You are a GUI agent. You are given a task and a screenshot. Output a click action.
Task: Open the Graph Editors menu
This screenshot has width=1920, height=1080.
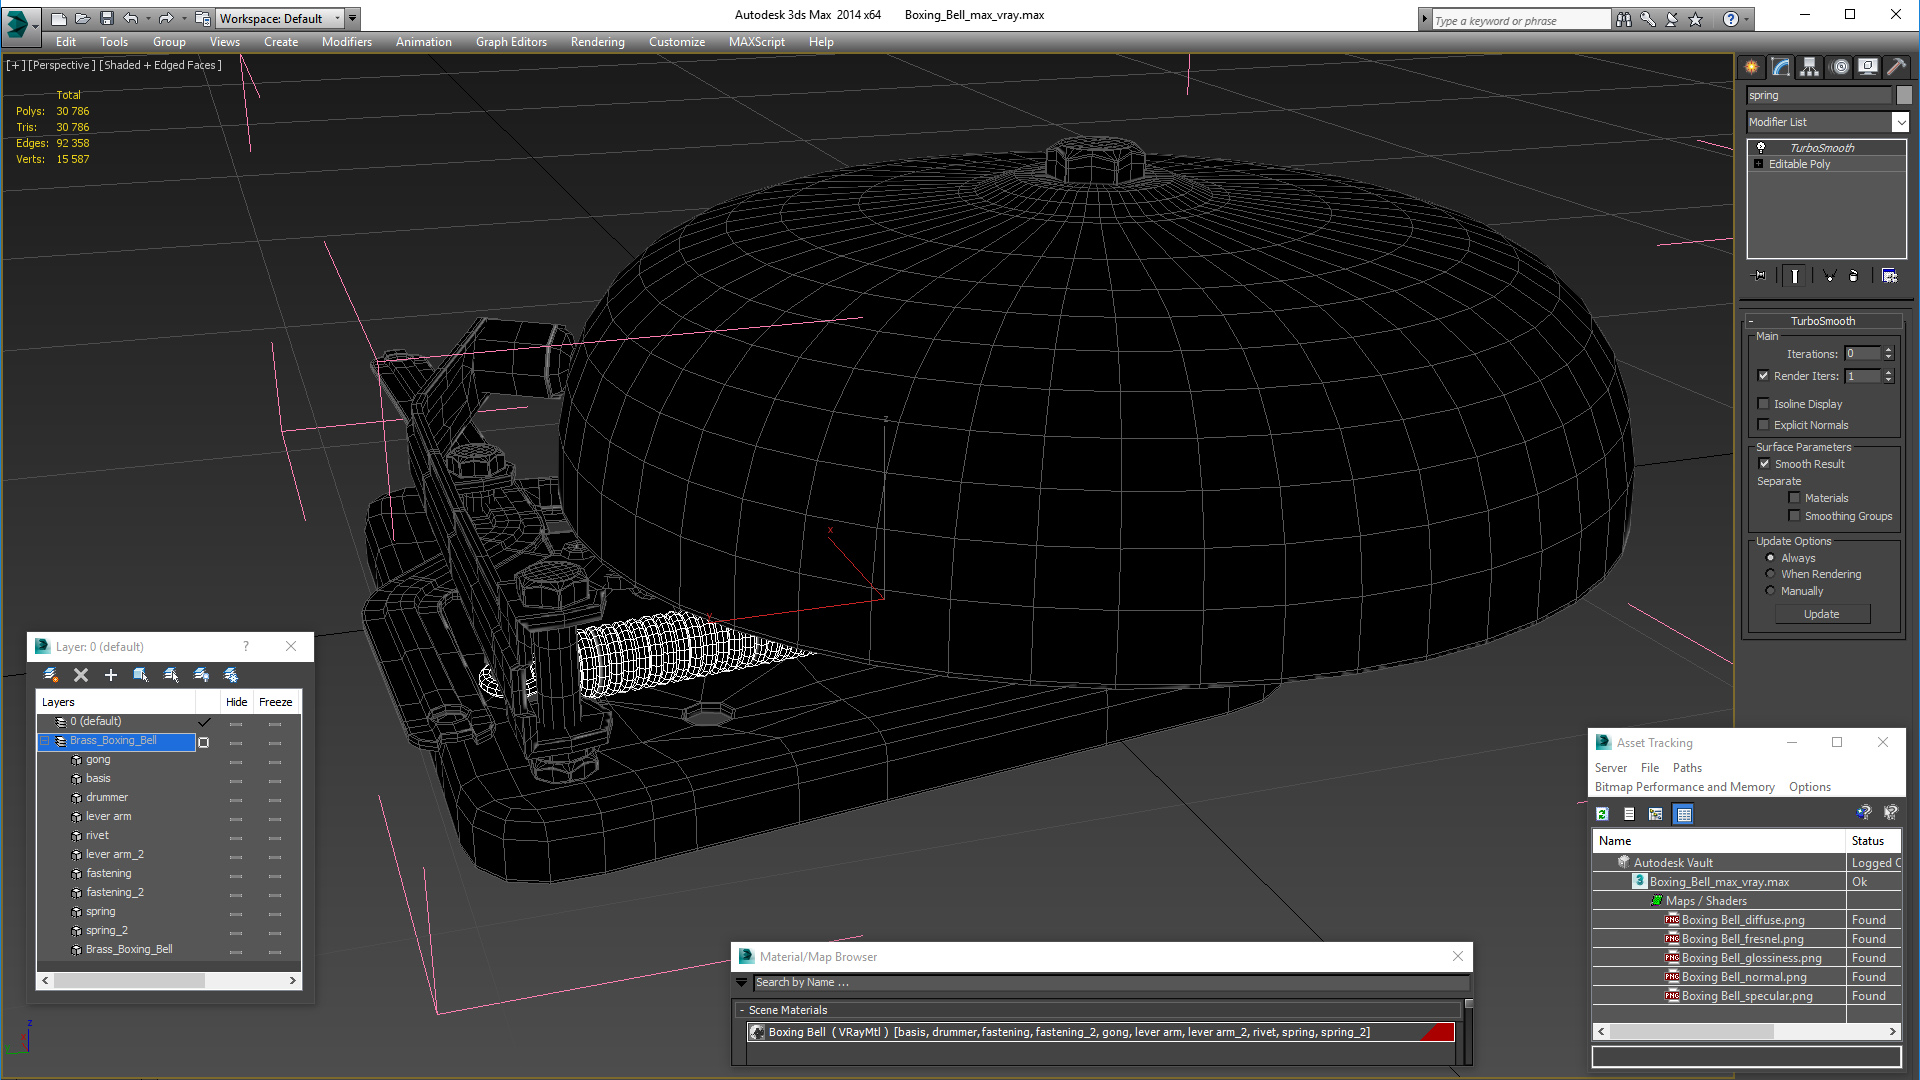[x=511, y=42]
